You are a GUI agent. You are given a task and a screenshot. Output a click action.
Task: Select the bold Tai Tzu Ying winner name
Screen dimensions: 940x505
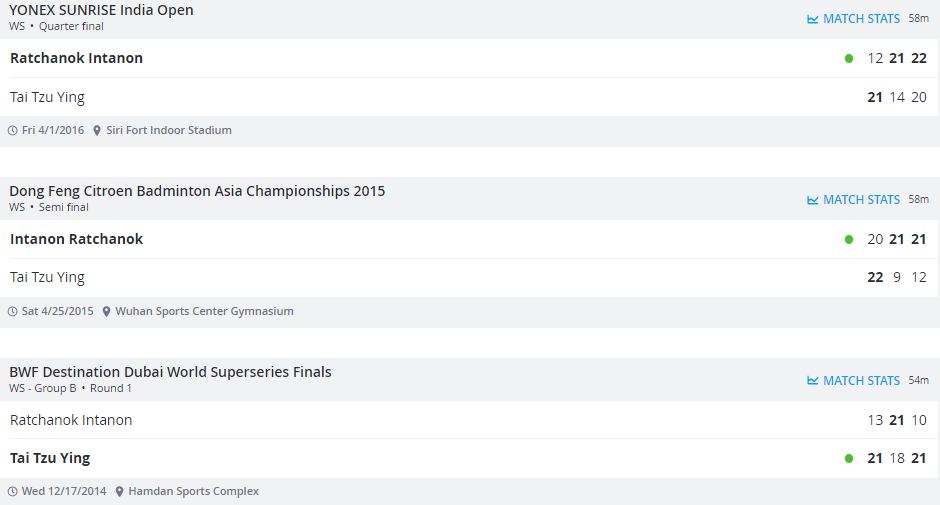click(x=50, y=458)
